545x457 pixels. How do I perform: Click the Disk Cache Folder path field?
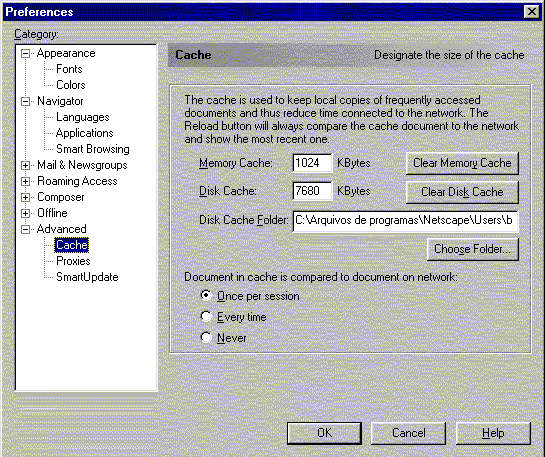(x=405, y=221)
